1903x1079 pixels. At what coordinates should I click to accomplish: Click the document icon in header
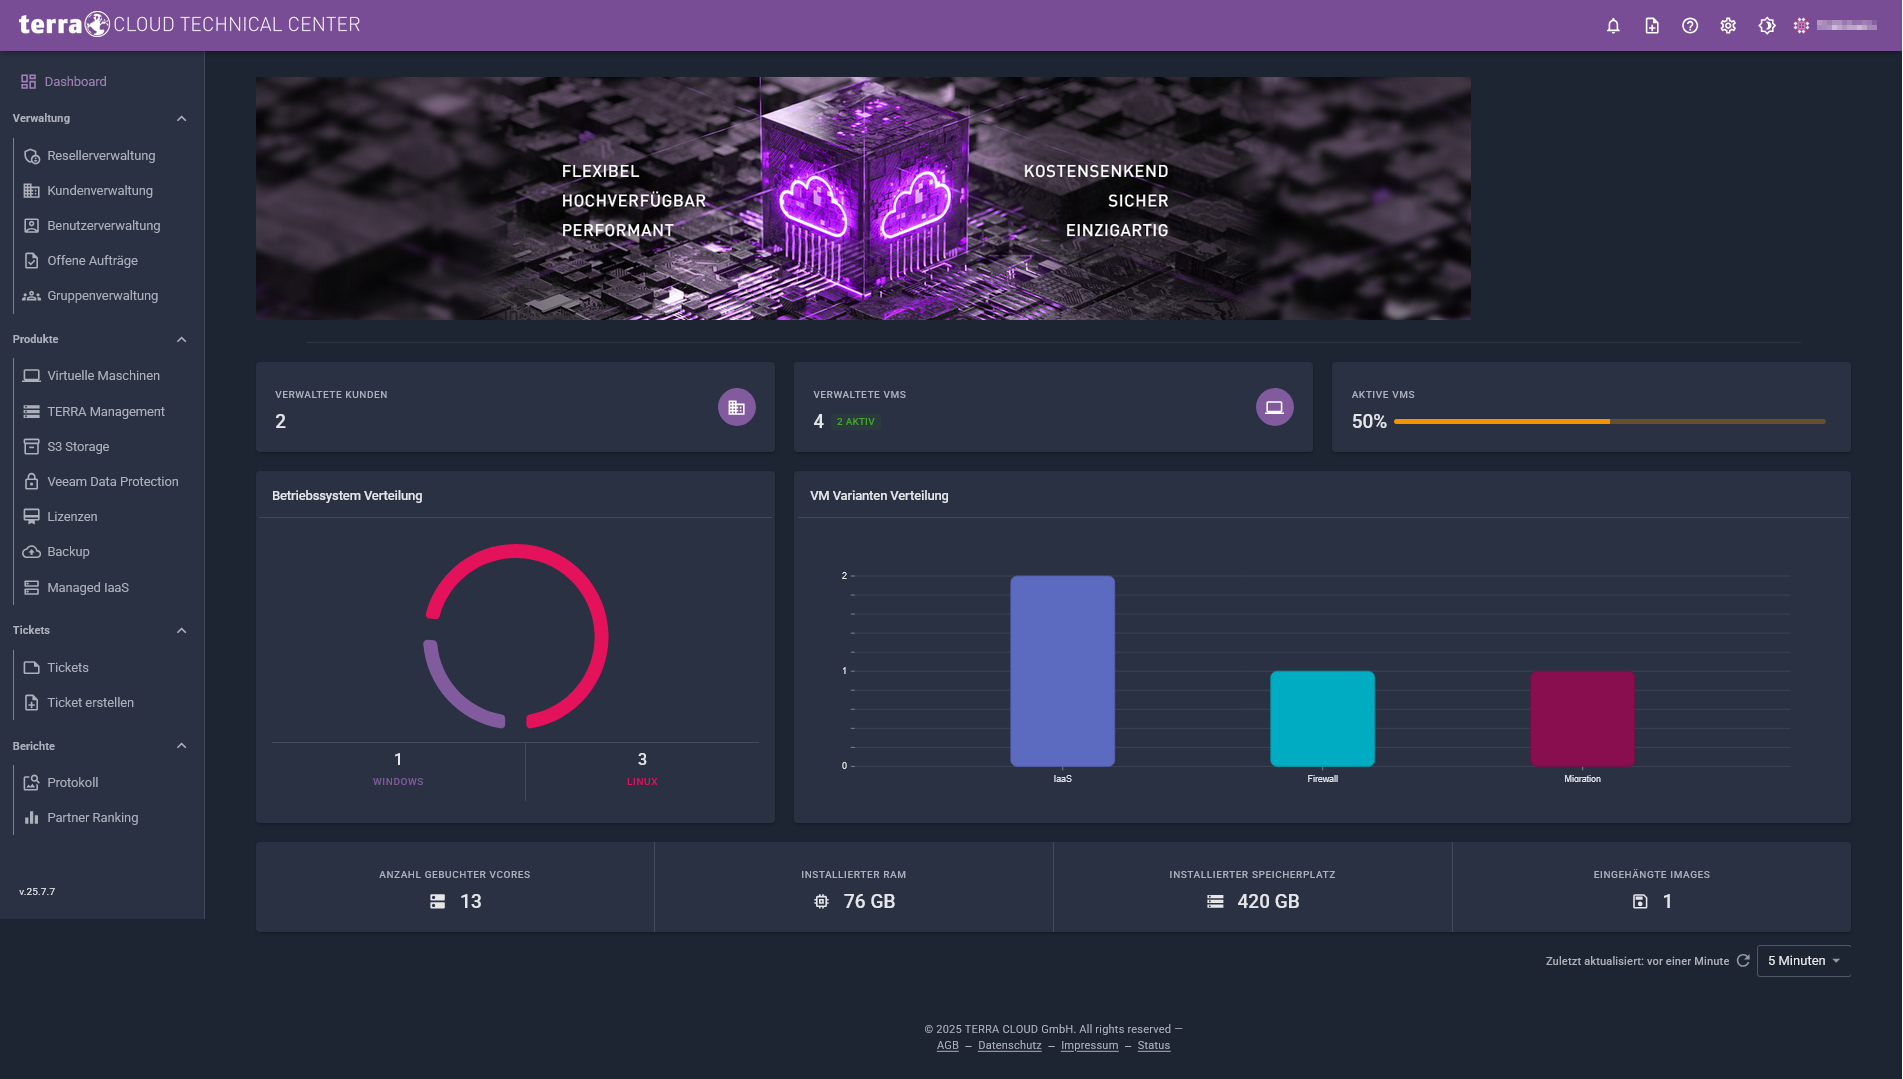[x=1652, y=26]
